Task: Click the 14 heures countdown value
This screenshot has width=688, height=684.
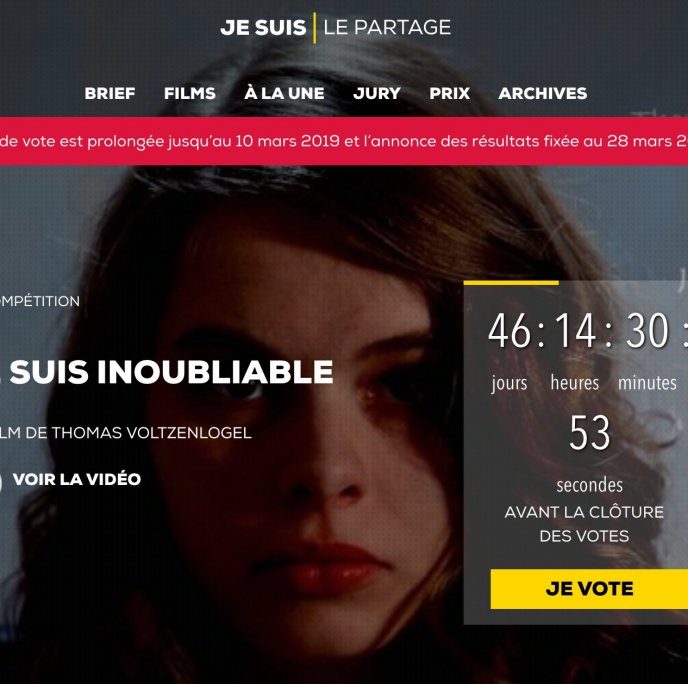Action: pyautogui.click(x=575, y=331)
